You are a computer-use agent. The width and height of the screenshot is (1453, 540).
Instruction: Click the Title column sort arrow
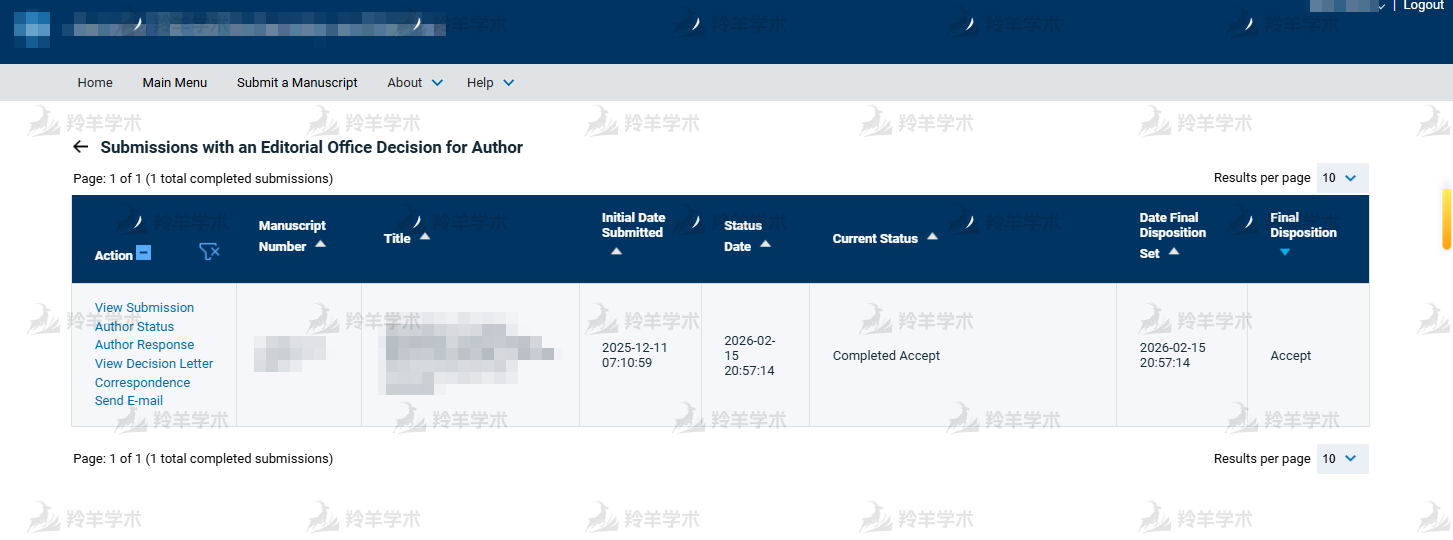pyautogui.click(x=425, y=237)
